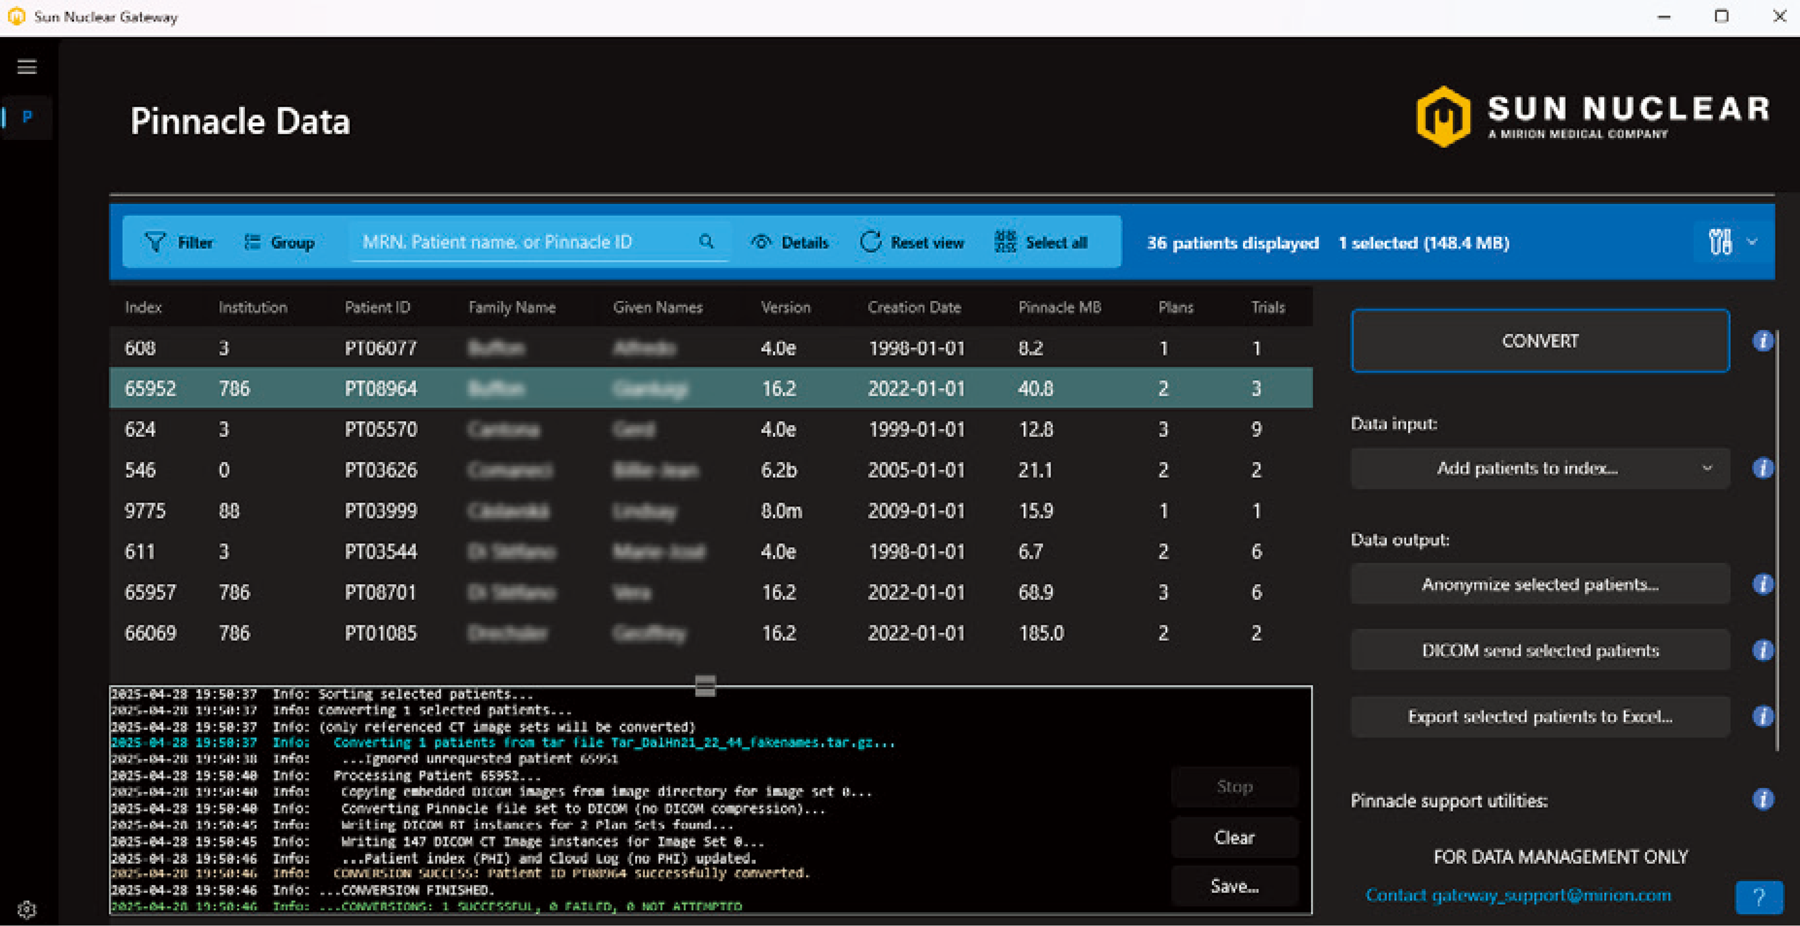The width and height of the screenshot is (1800, 926).
Task: Show info for Export to Excel
Action: point(1763,716)
